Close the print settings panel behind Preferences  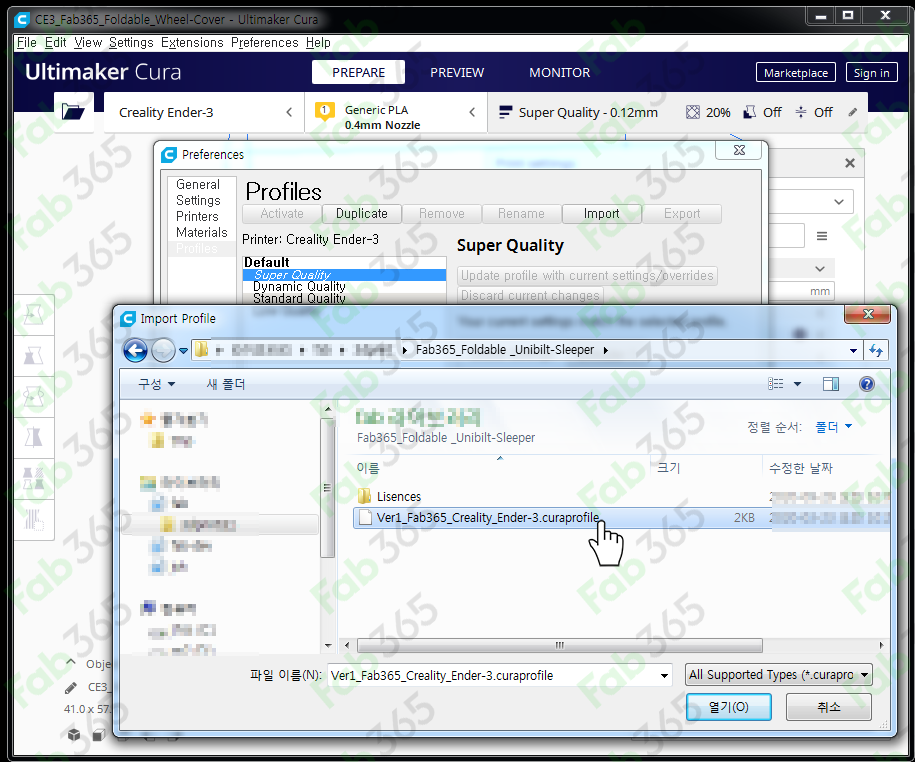tap(850, 163)
